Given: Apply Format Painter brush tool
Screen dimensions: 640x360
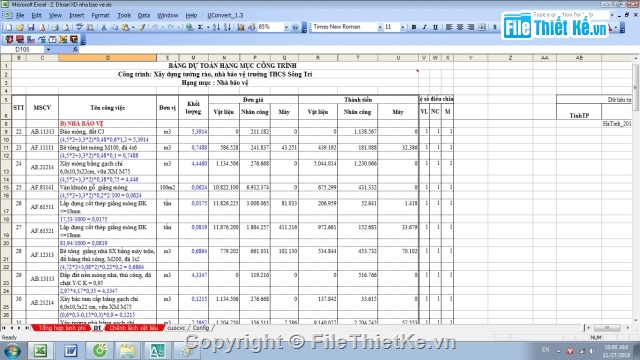Looking at the screenshot, I should [x=142, y=27].
